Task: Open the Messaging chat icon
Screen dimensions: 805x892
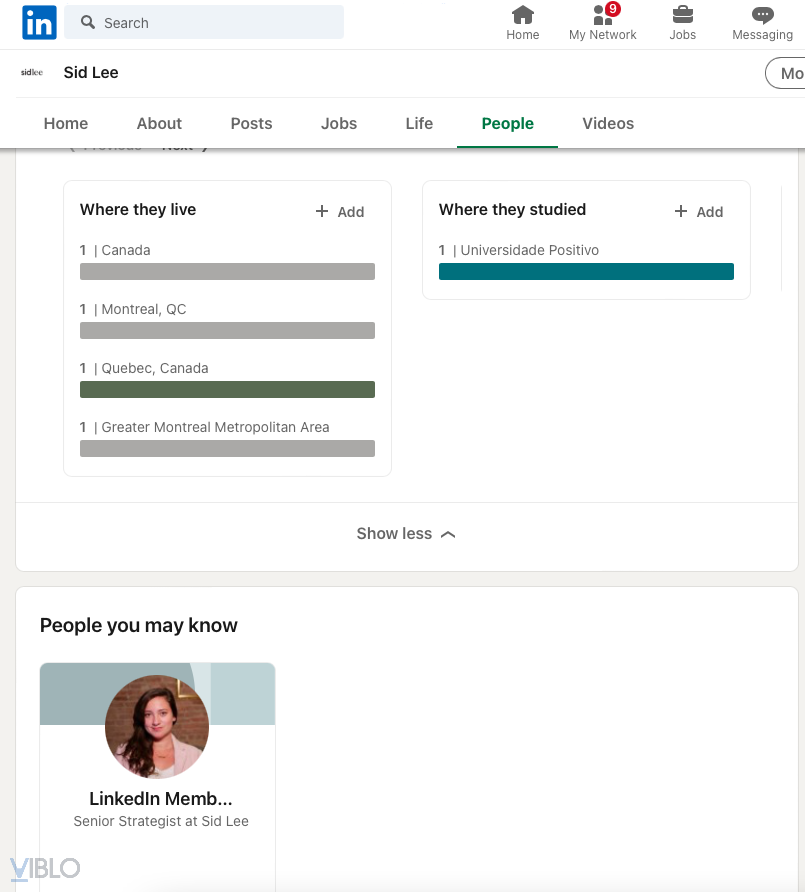Action: coord(762,15)
